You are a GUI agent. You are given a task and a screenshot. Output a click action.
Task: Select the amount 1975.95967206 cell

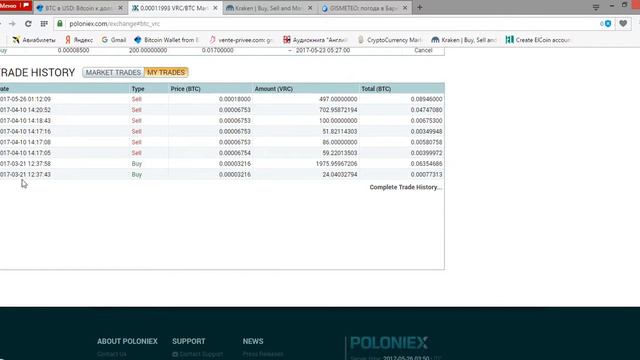point(336,164)
